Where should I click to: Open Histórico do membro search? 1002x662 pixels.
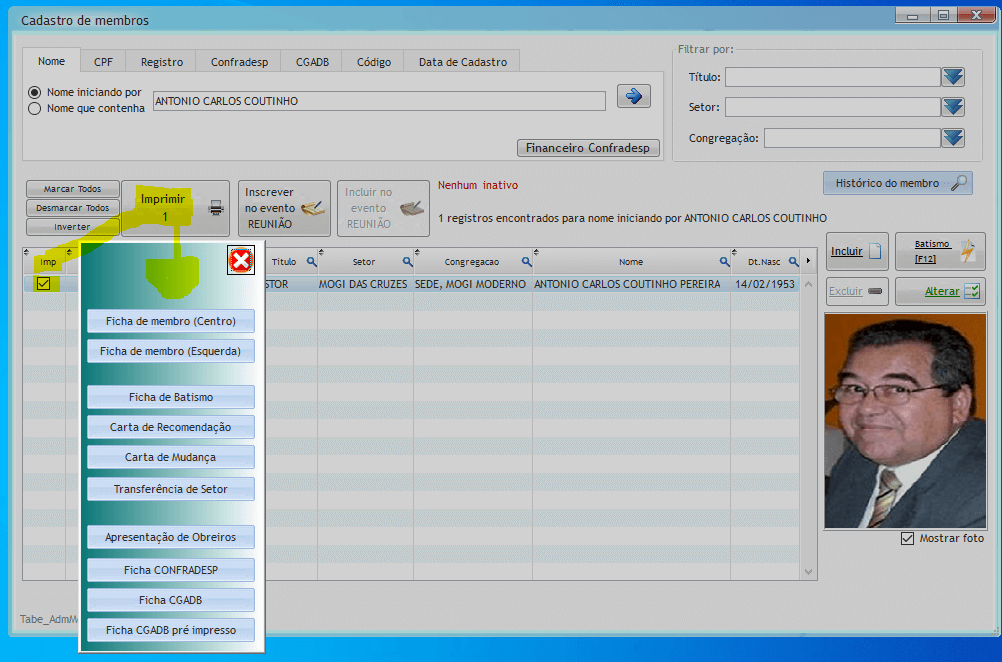[x=897, y=183]
